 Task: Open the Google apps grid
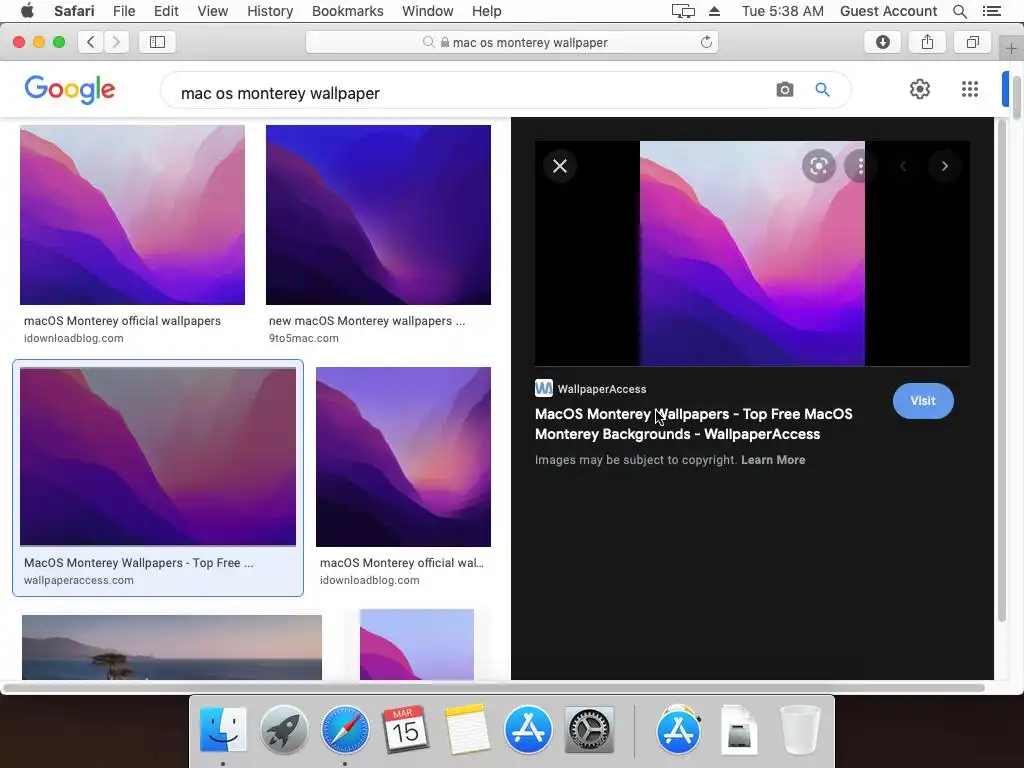click(x=970, y=89)
